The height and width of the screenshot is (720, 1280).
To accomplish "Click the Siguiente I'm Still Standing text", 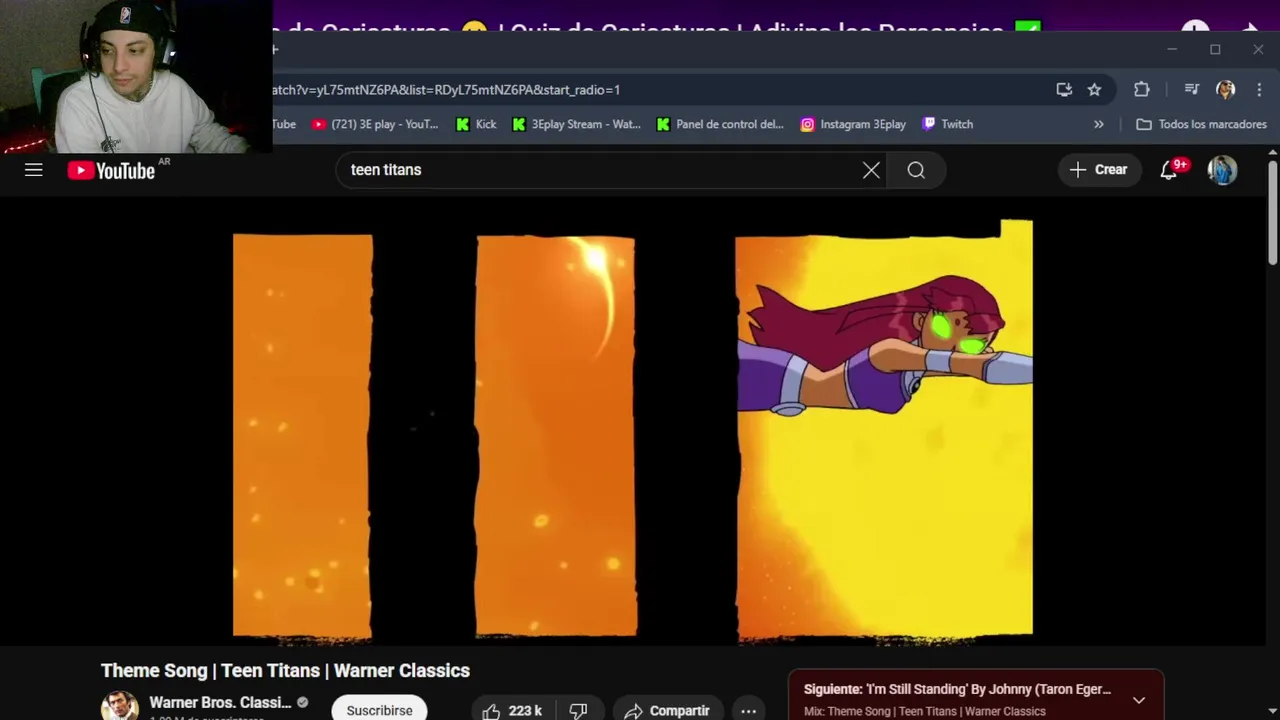I will (x=957, y=689).
